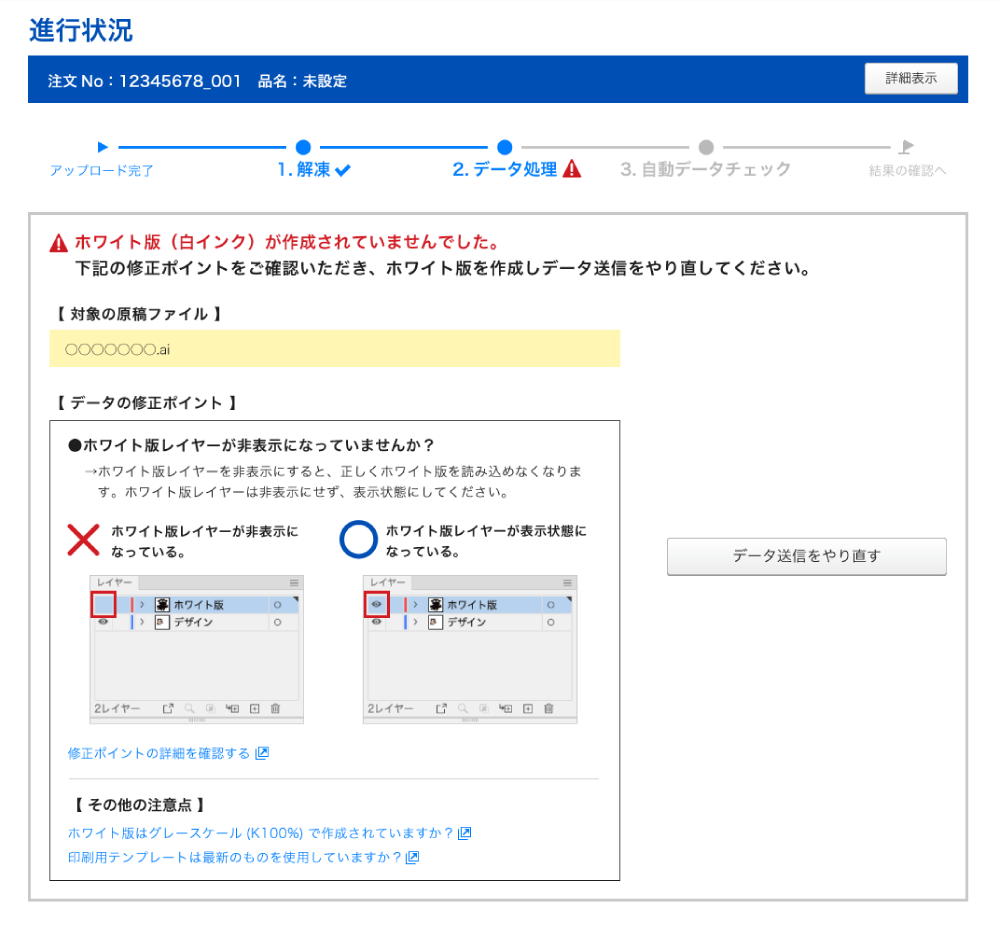This screenshot has height=940, width=998.
Task: Toggle ホワイト版 eye icon in right layer panel
Action: pos(377,605)
